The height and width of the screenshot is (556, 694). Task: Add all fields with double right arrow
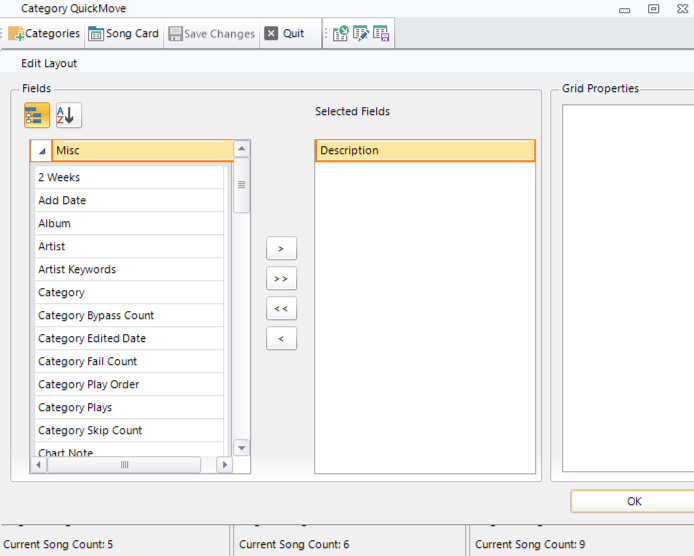tap(281, 279)
